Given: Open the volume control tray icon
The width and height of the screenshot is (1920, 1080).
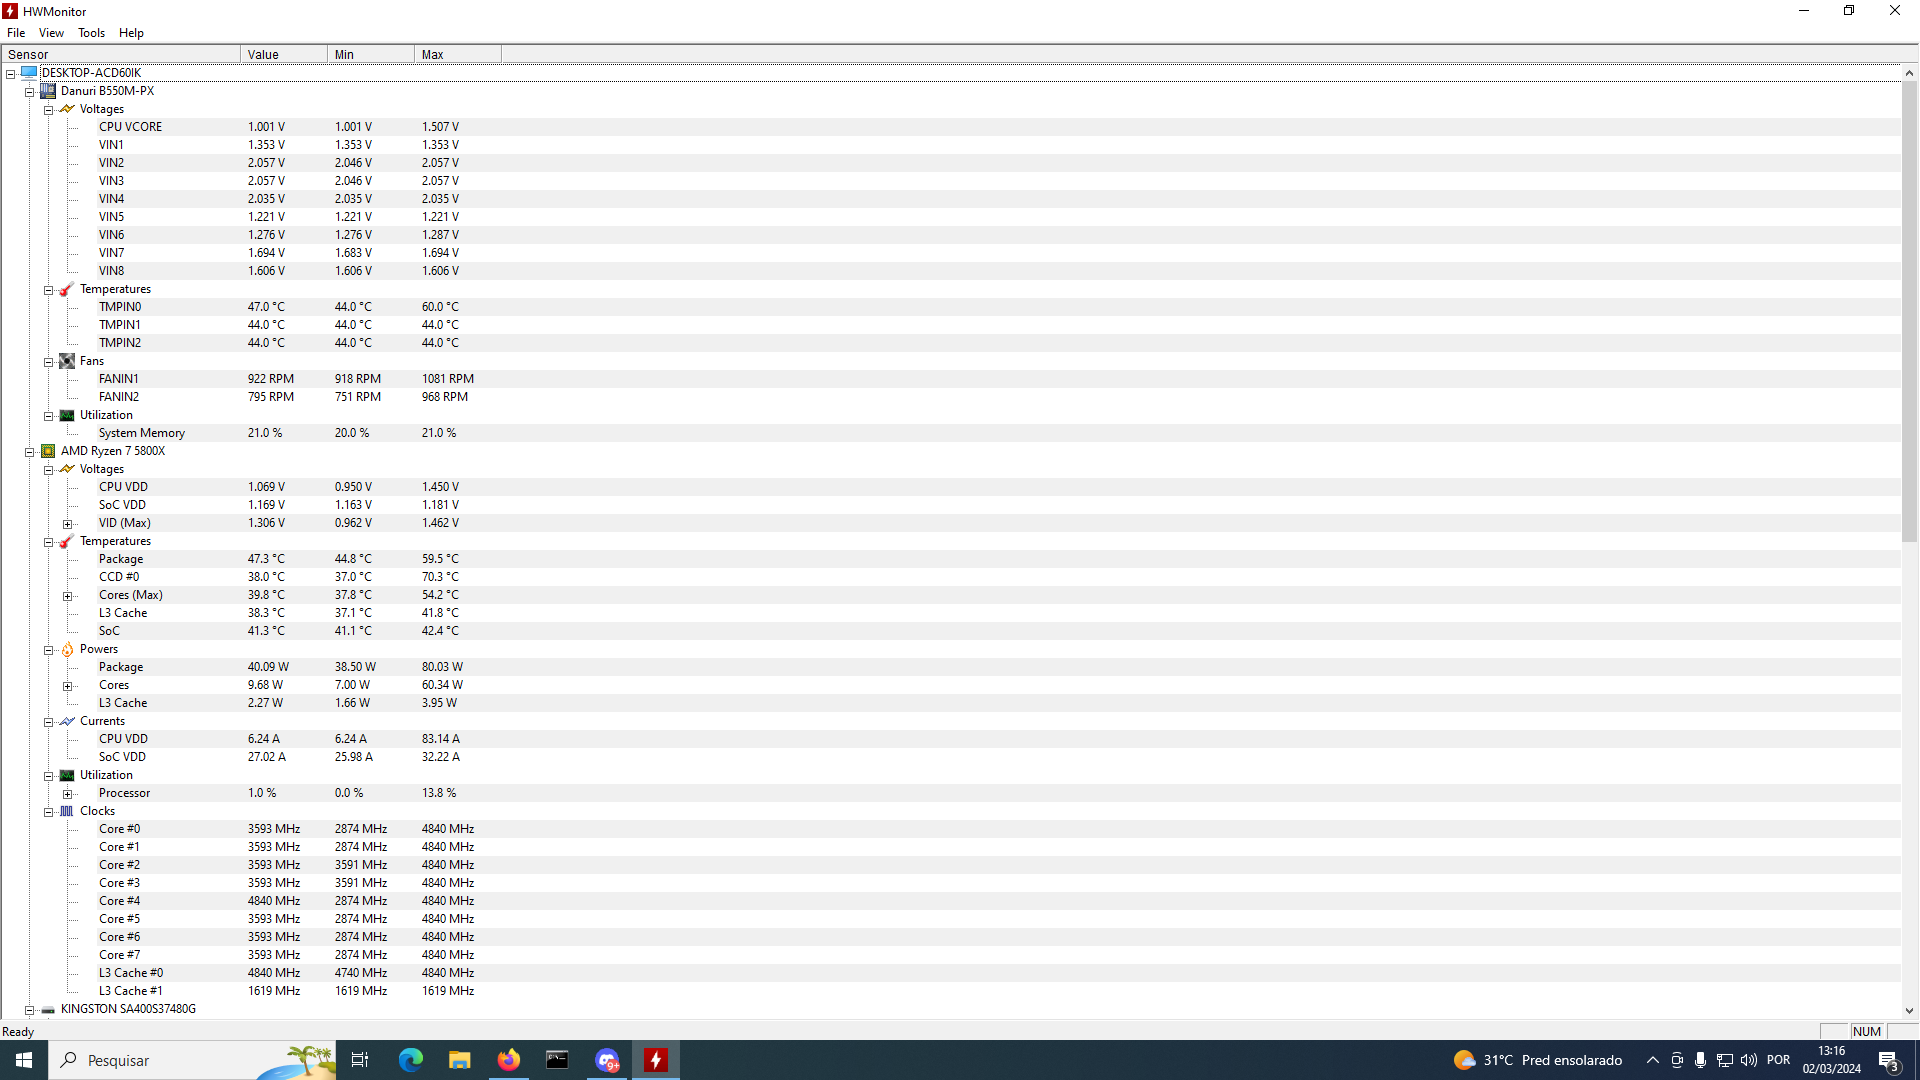Looking at the screenshot, I should [1748, 1060].
